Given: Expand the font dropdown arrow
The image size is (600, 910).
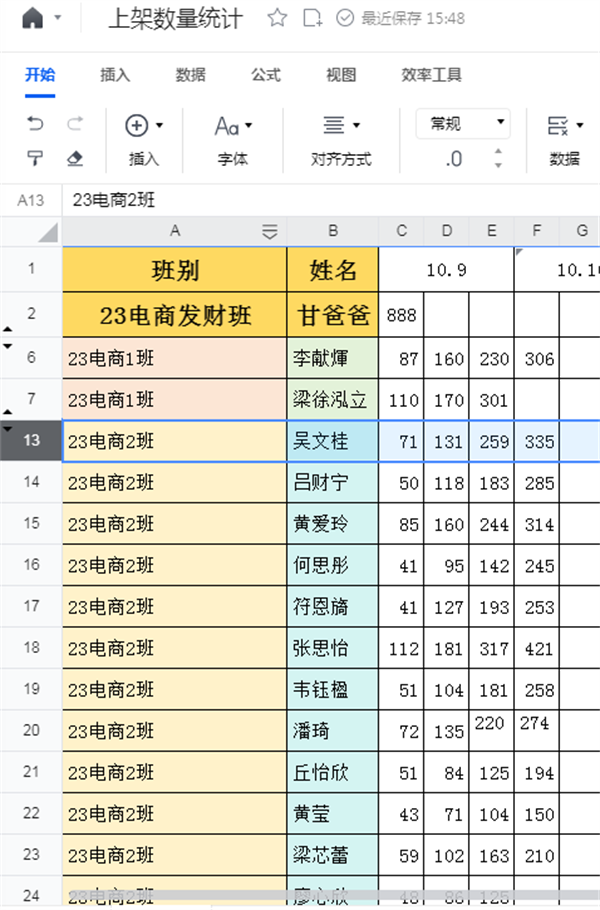Looking at the screenshot, I should point(248,125).
